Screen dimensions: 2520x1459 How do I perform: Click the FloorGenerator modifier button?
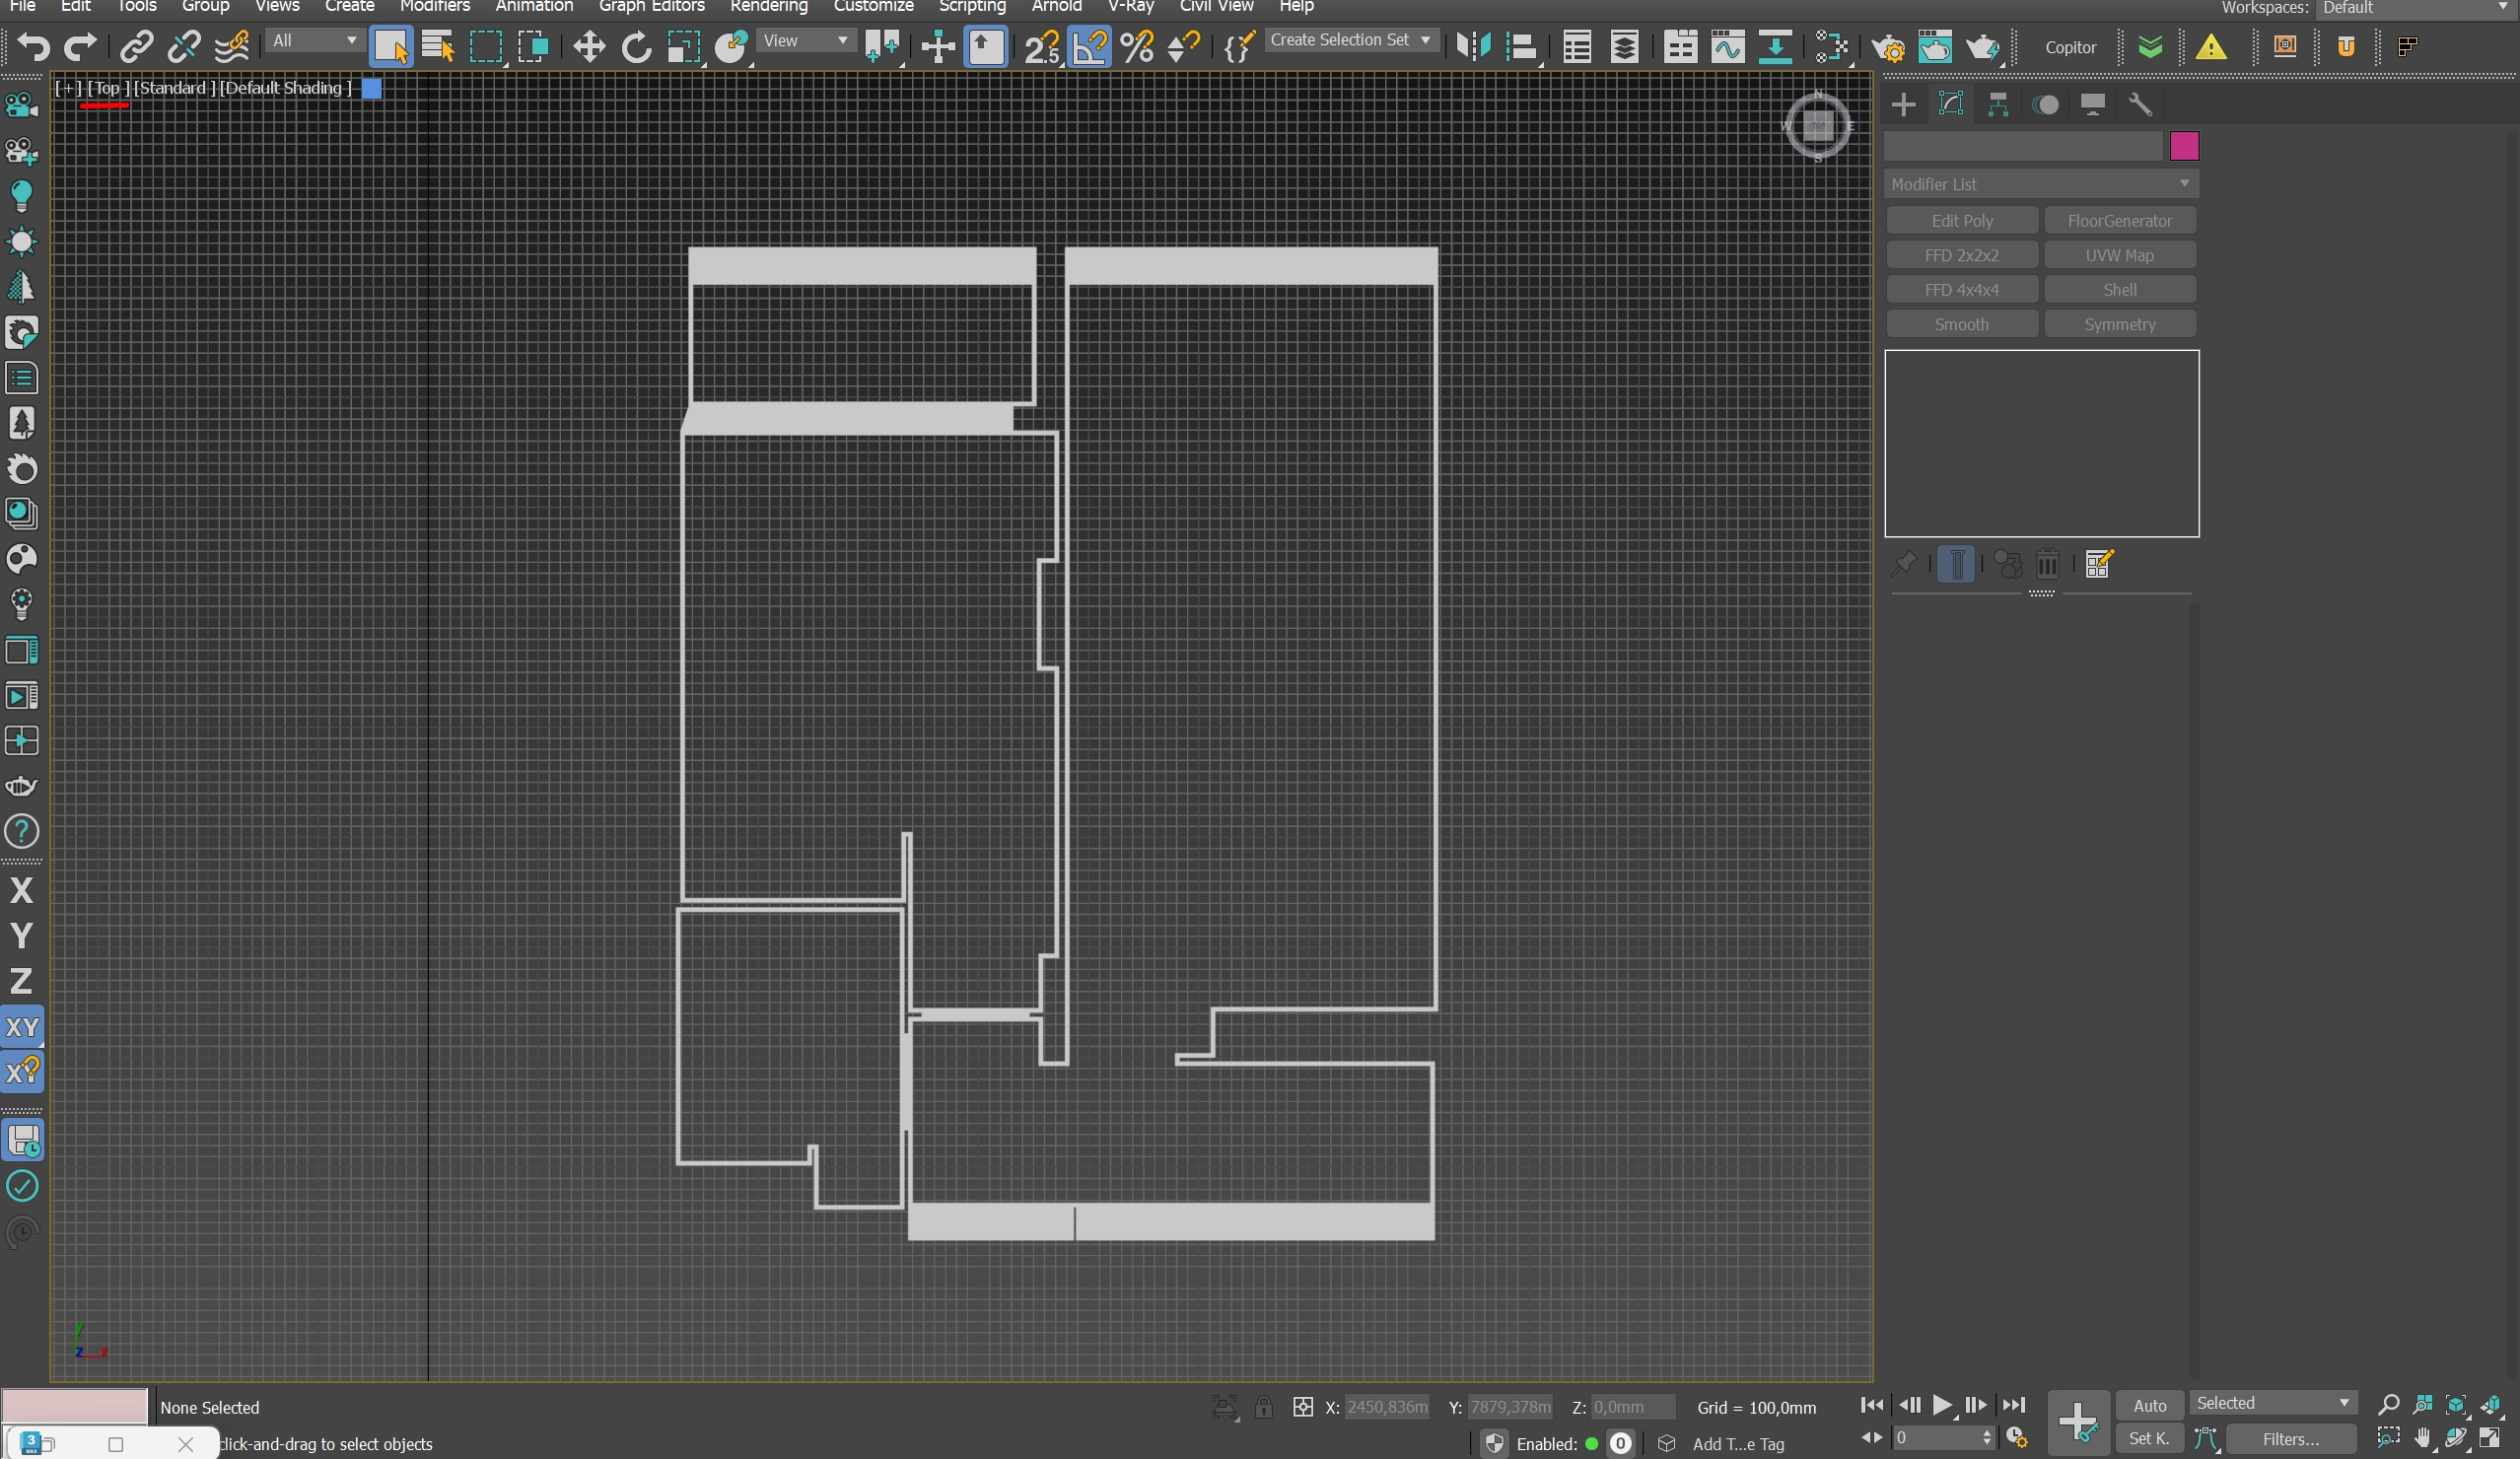pos(2119,221)
